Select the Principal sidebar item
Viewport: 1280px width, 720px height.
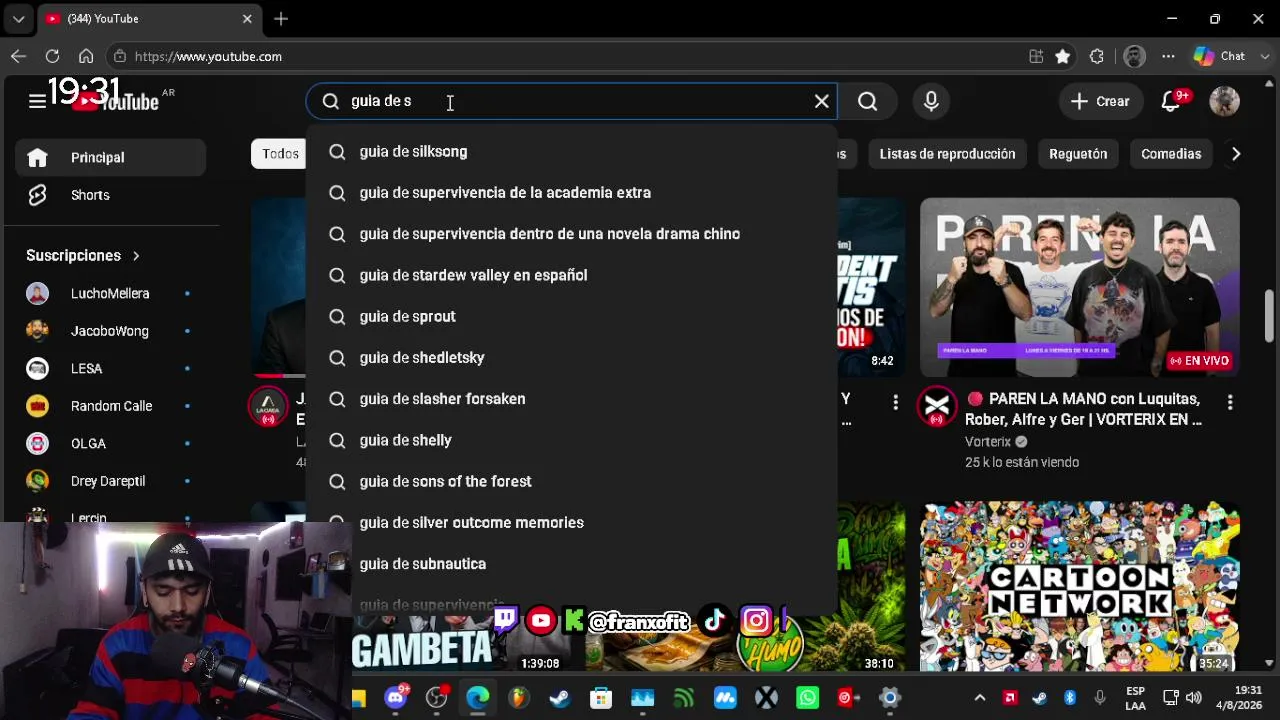pyautogui.click(x=110, y=158)
